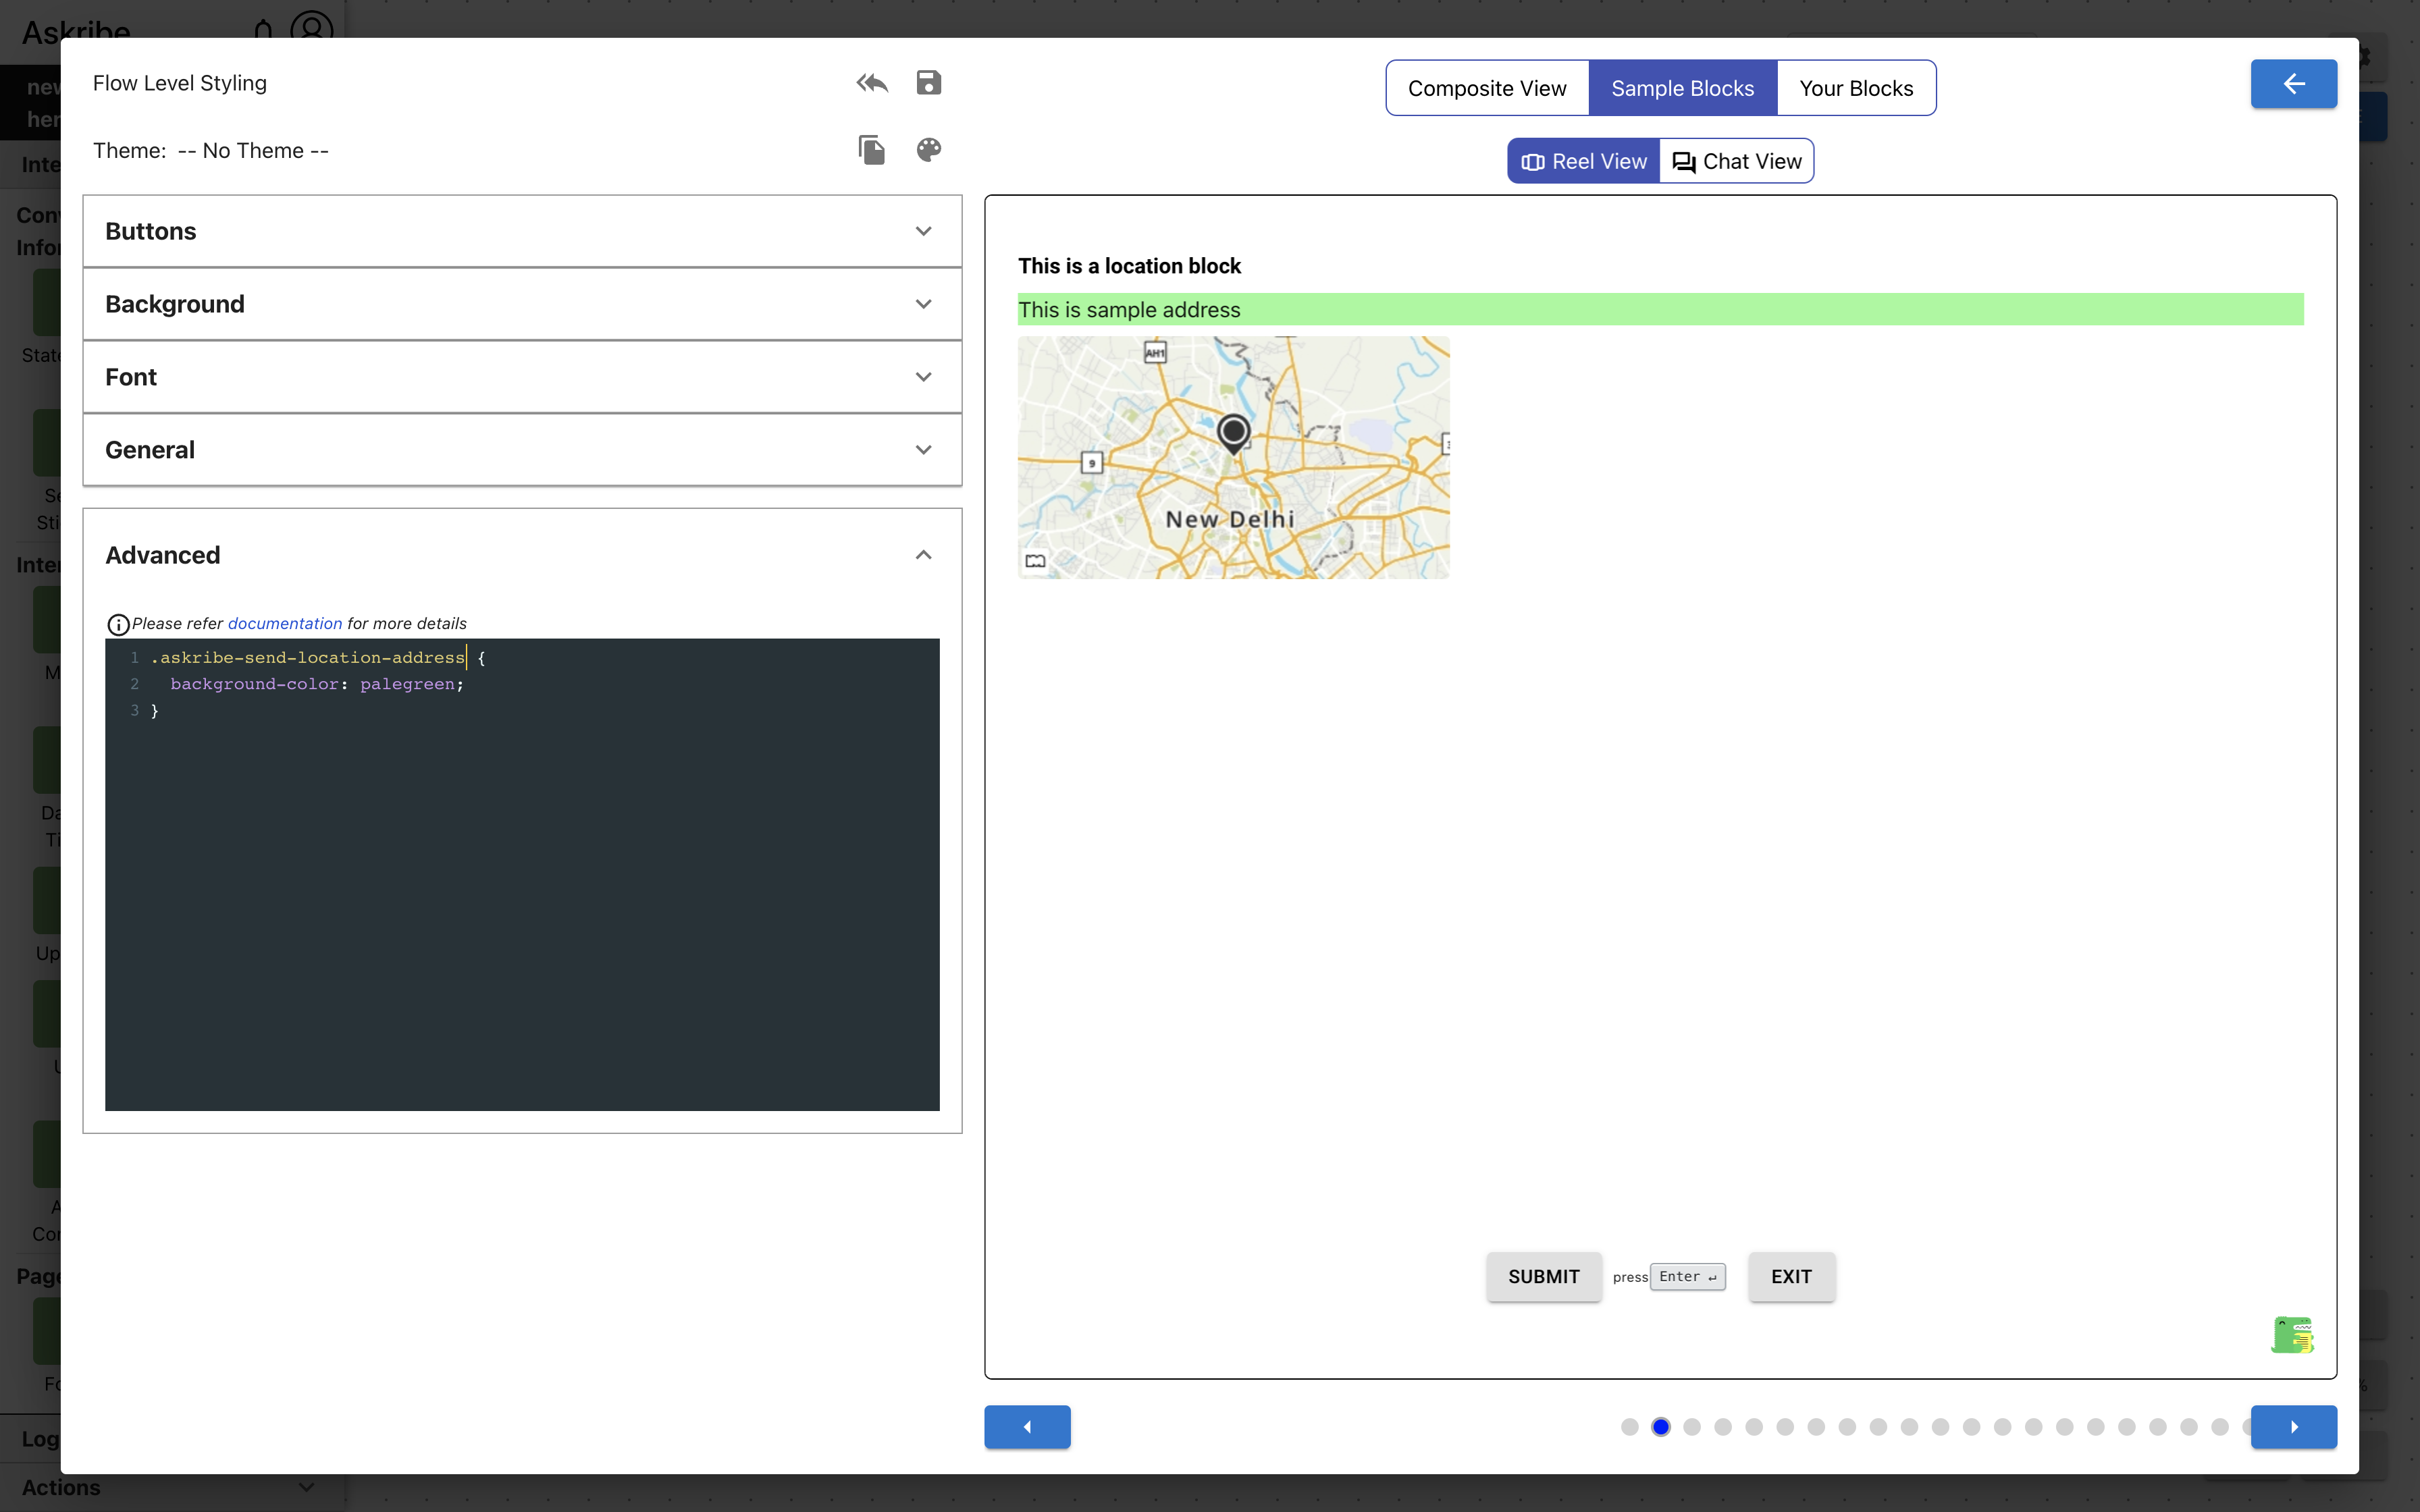
Task: Click the copy styles icon beside Theme
Action: pyautogui.click(x=871, y=150)
